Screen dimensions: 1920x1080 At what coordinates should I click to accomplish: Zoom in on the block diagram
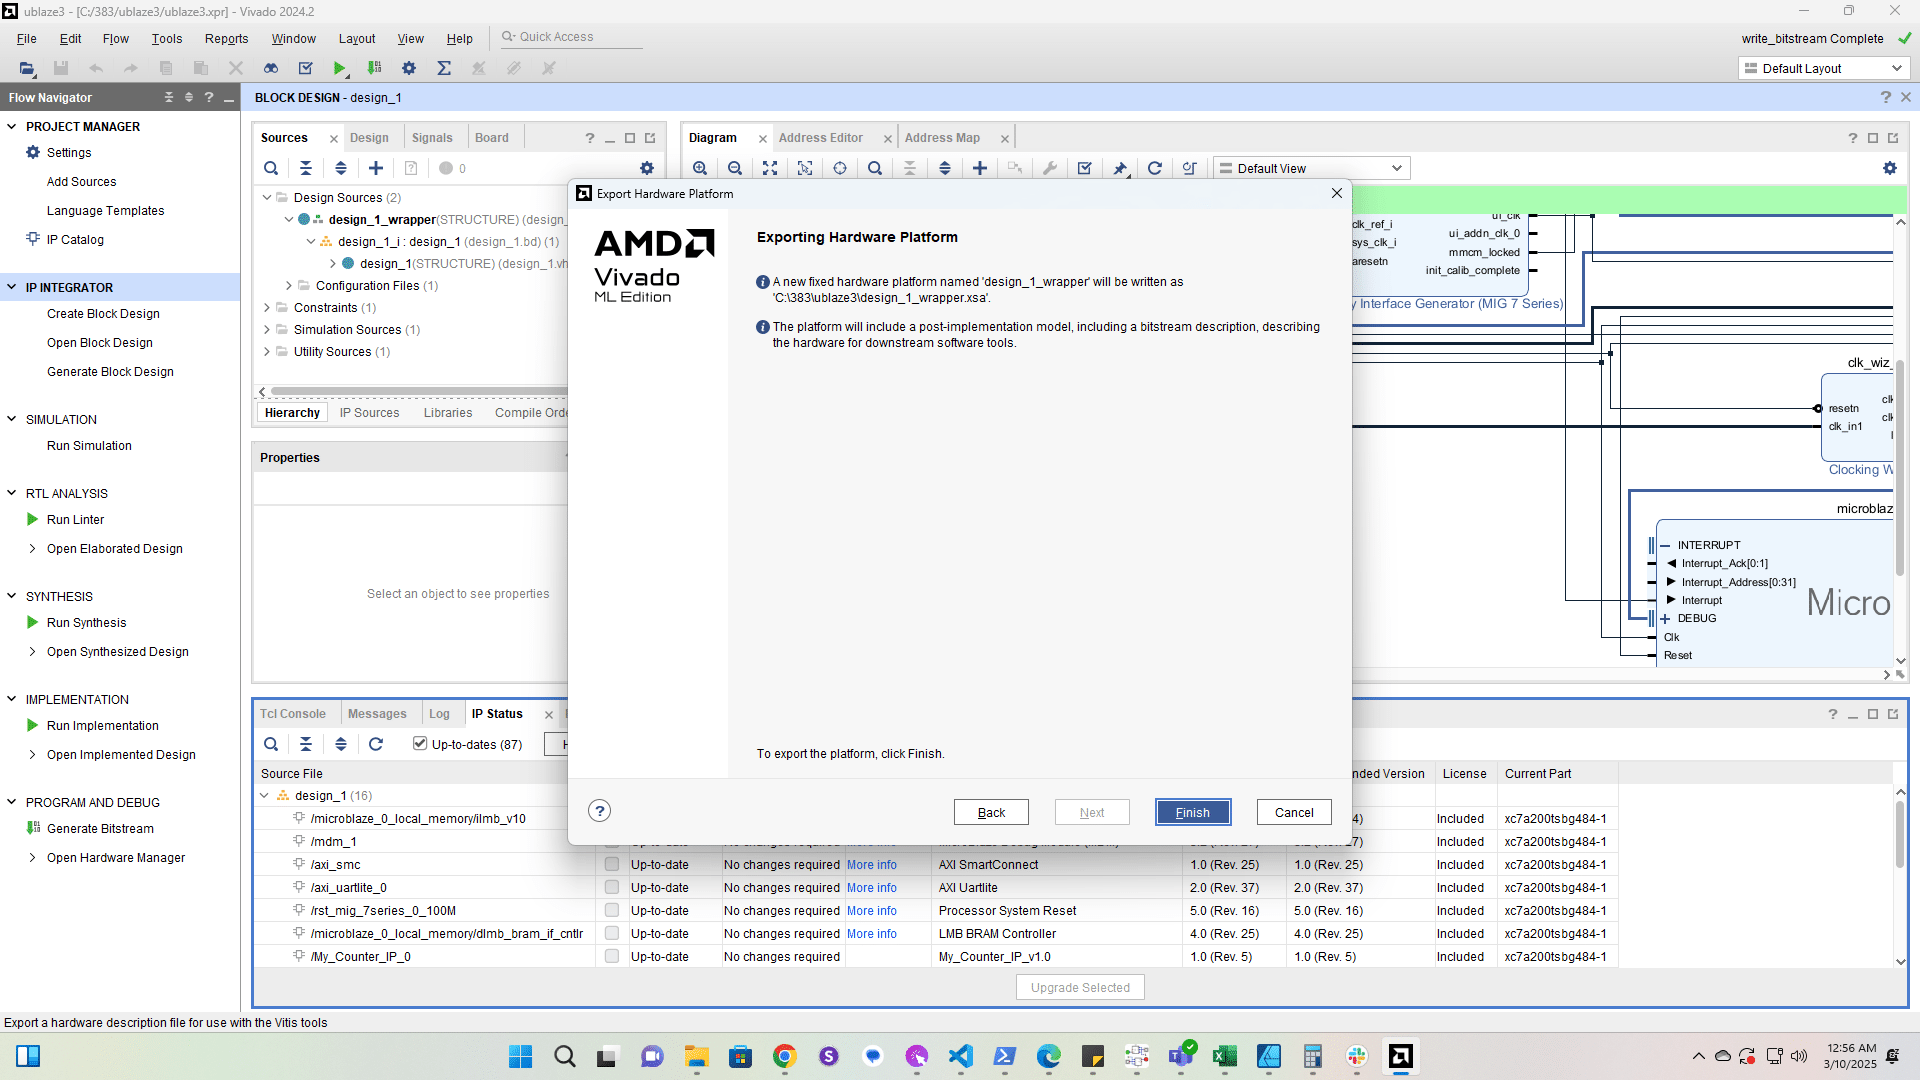700,168
